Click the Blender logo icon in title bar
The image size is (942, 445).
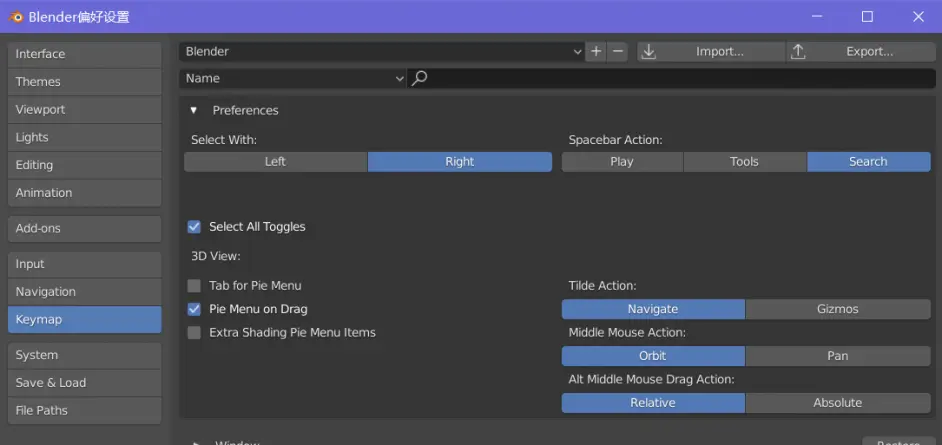point(16,17)
